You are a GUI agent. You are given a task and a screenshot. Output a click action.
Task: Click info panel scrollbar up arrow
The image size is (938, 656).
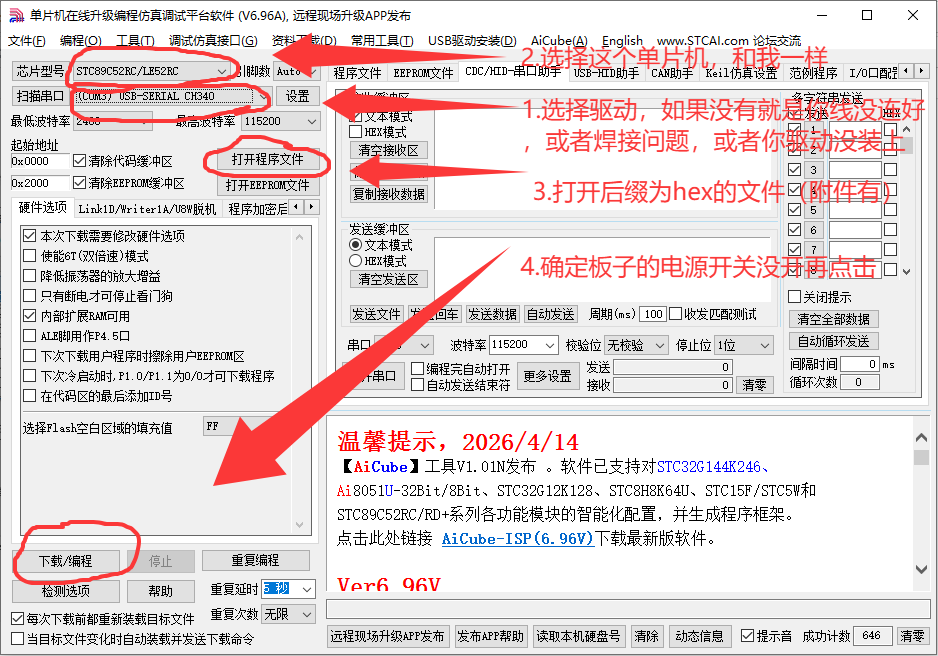[921, 438]
